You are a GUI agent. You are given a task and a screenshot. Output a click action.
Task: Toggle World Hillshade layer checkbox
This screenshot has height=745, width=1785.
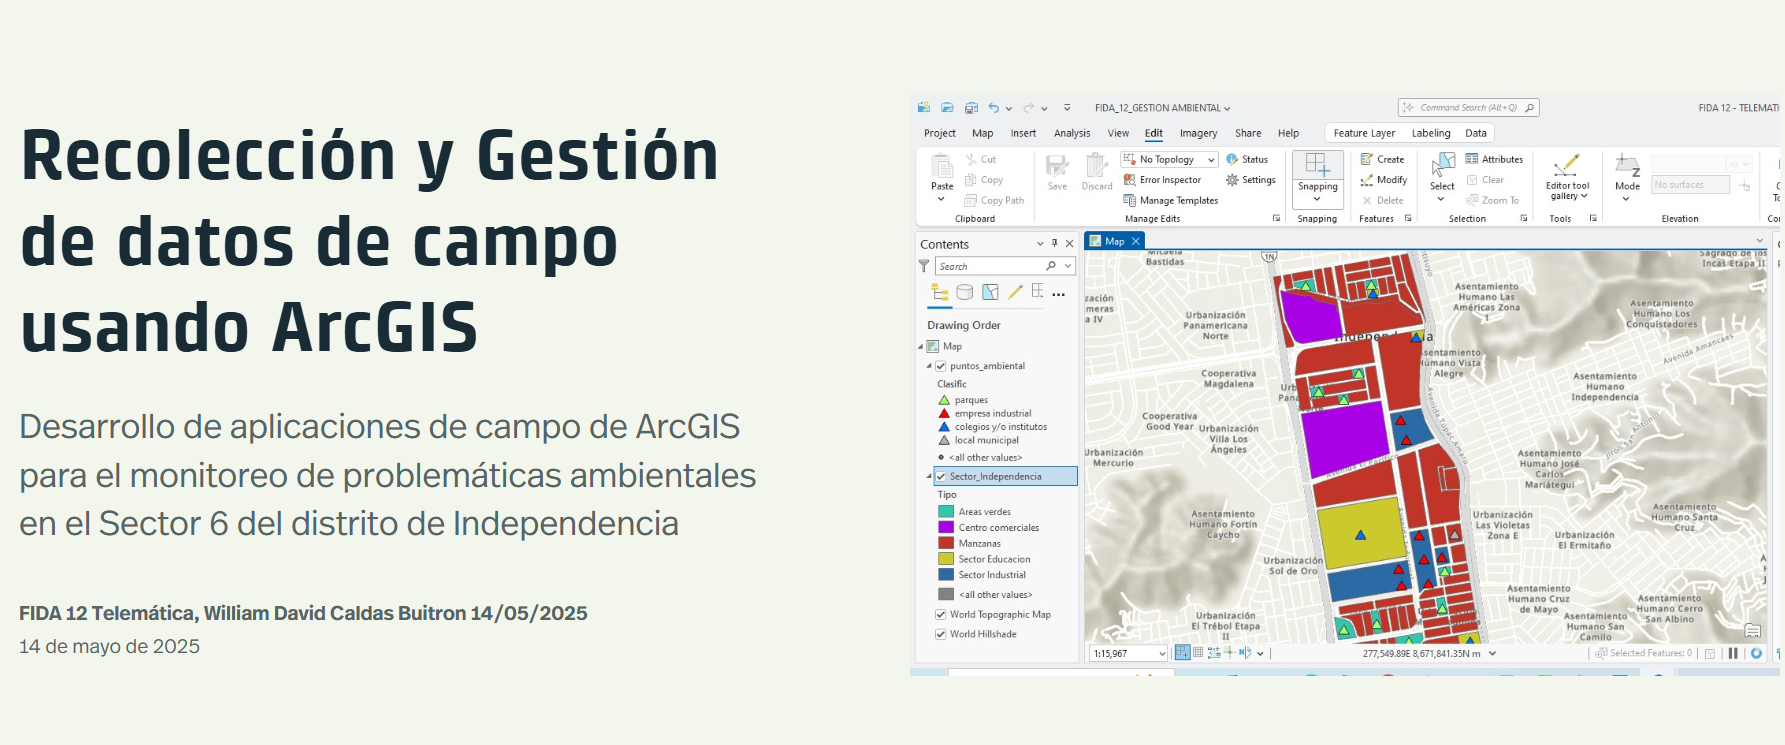(x=940, y=634)
